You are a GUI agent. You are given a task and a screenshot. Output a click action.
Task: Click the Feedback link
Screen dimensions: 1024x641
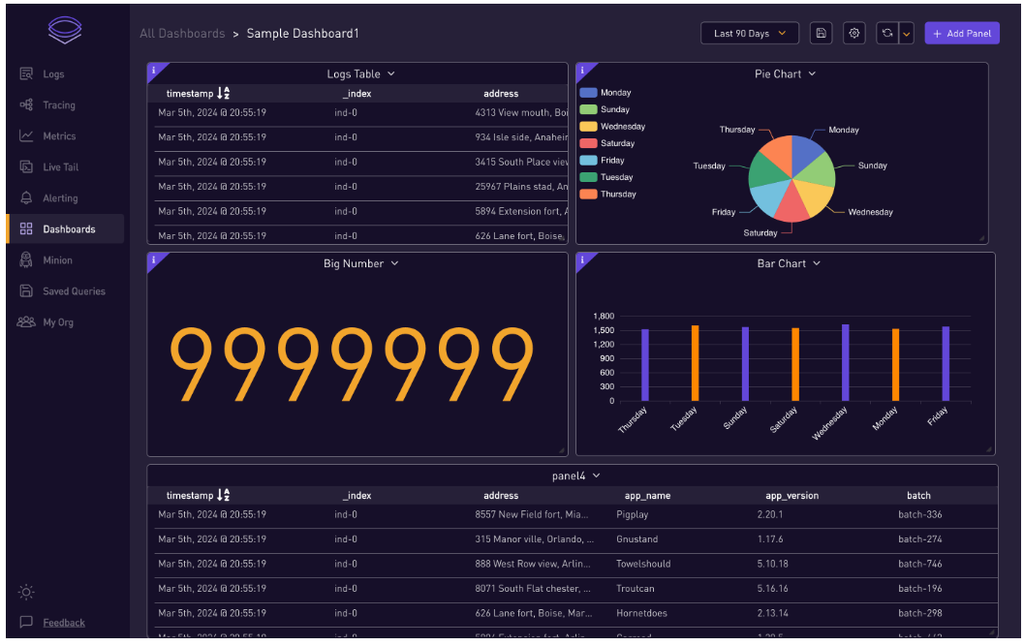64,623
